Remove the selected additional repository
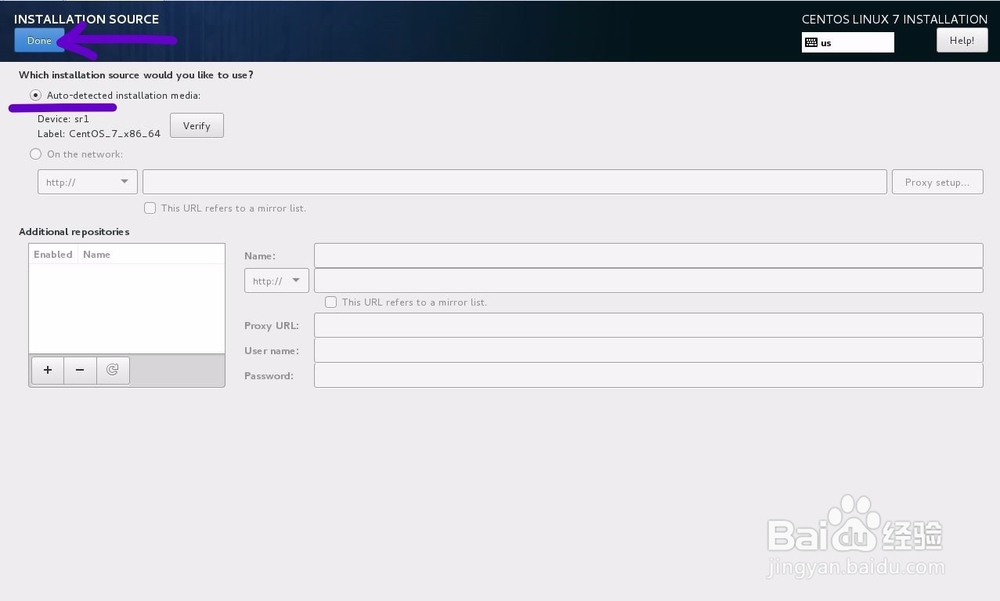The image size is (1000, 601). [80, 370]
